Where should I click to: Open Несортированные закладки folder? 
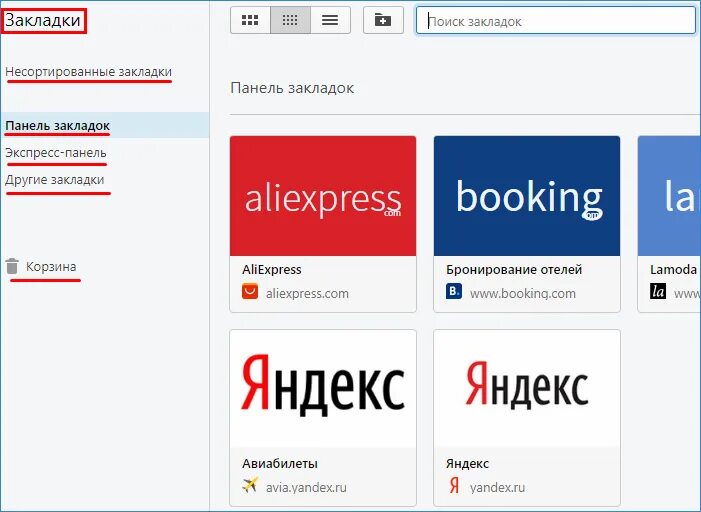point(89,72)
